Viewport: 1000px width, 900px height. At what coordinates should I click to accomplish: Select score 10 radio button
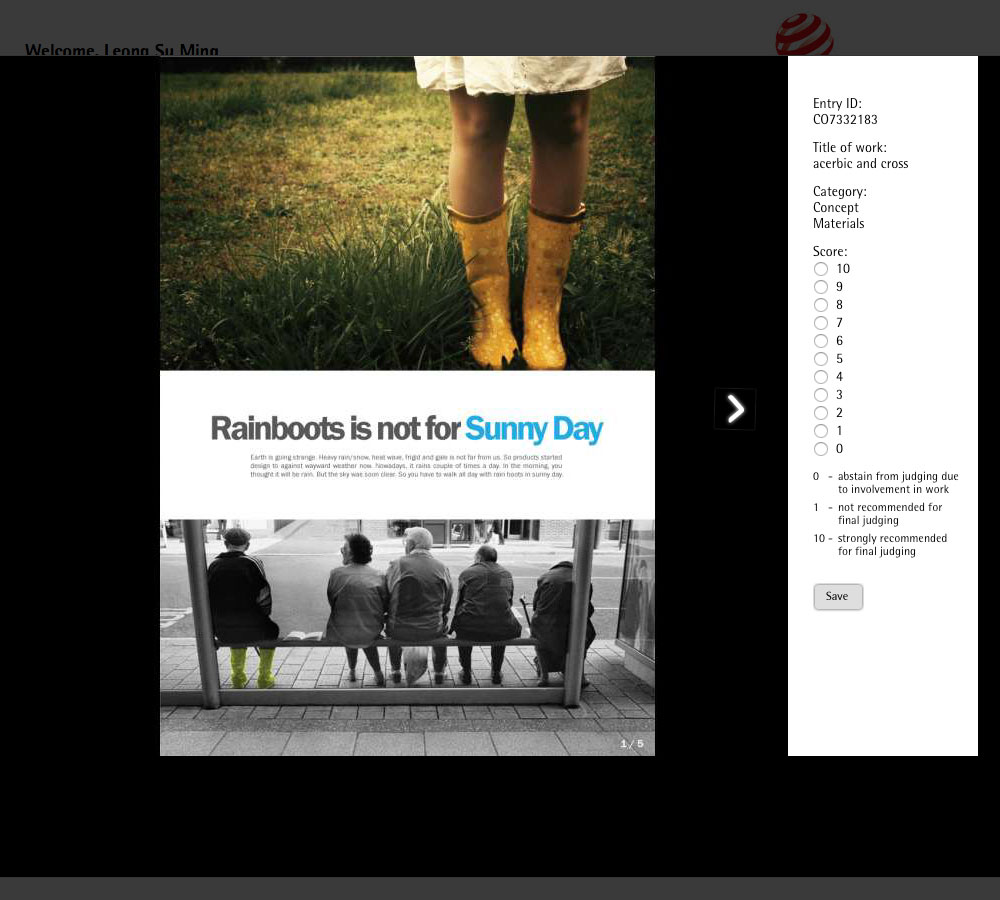pyautogui.click(x=821, y=269)
